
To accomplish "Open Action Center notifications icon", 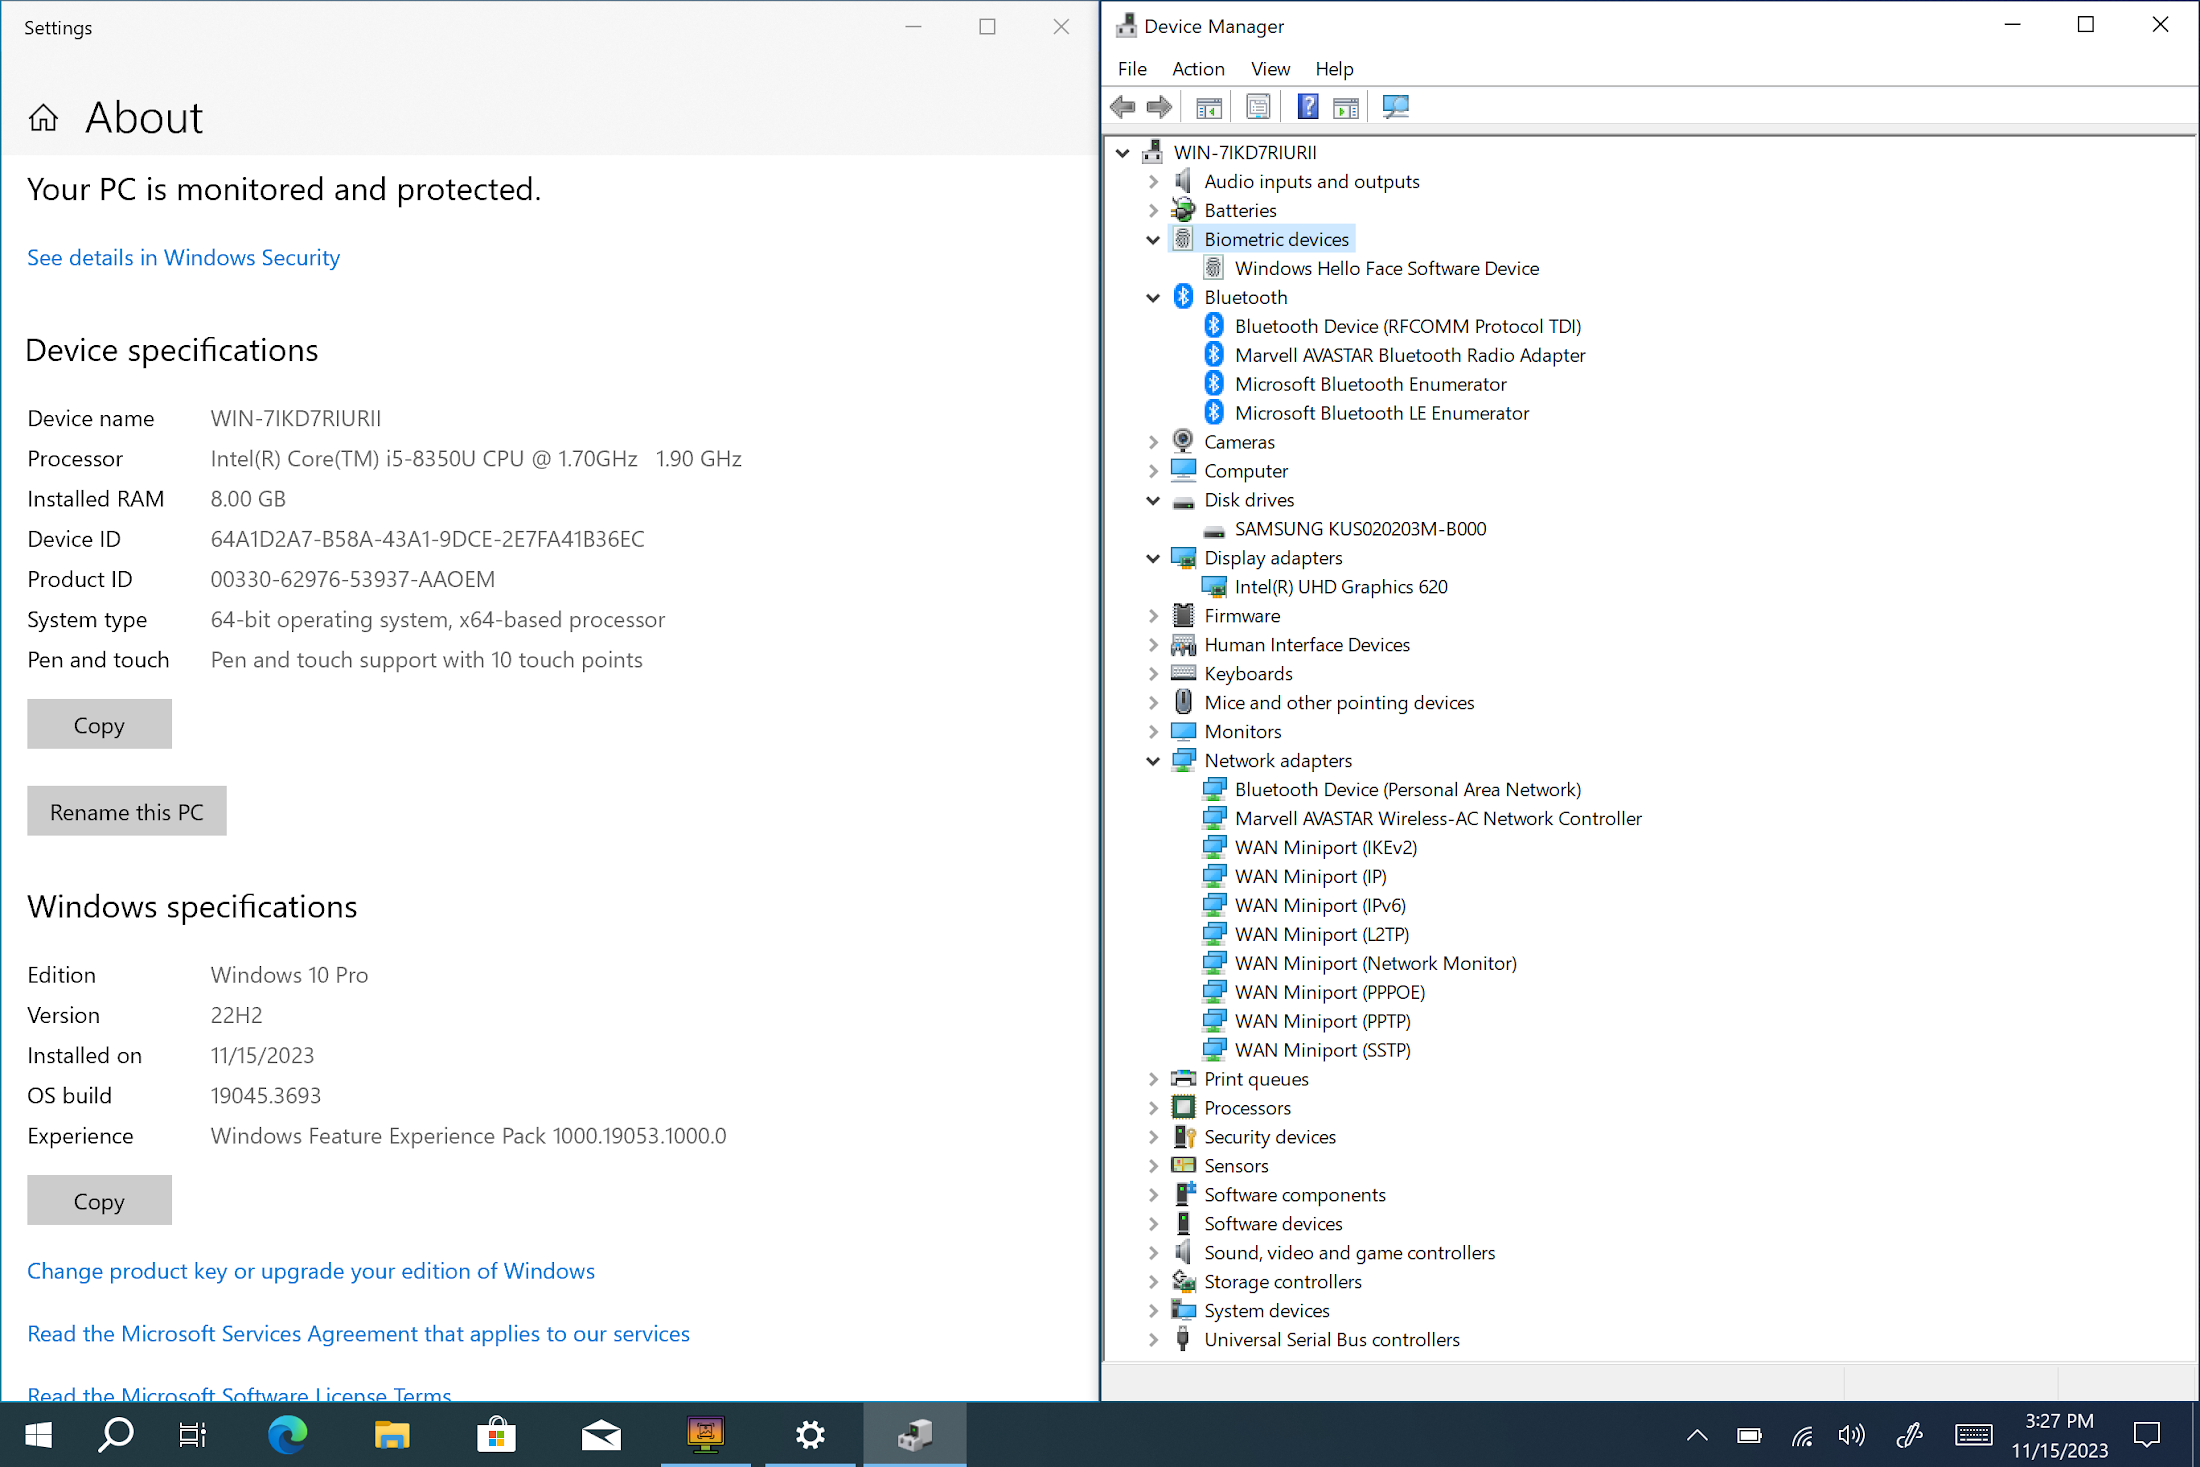I will coord(2147,1436).
